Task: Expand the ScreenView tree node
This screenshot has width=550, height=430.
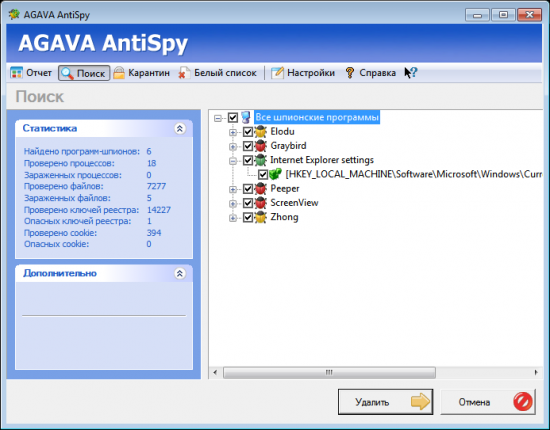Action: click(x=233, y=204)
